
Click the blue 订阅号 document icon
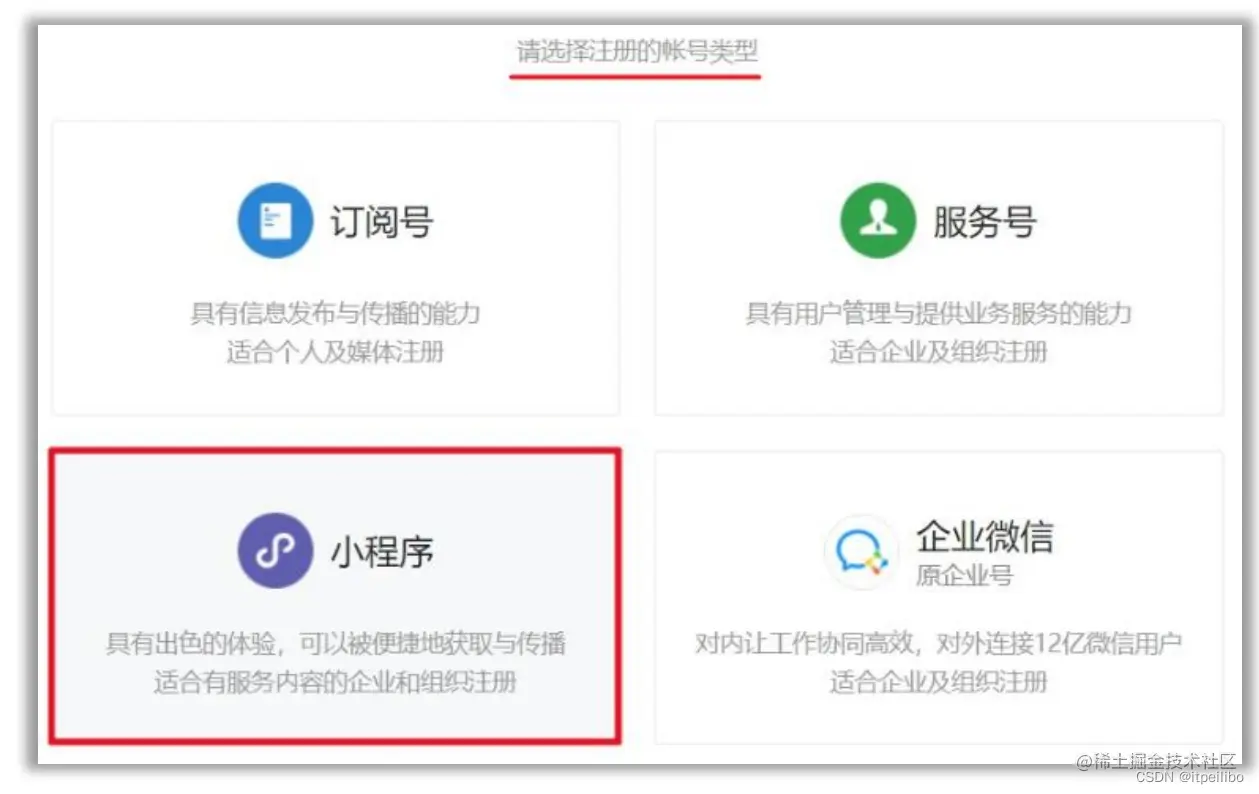coord(275,220)
